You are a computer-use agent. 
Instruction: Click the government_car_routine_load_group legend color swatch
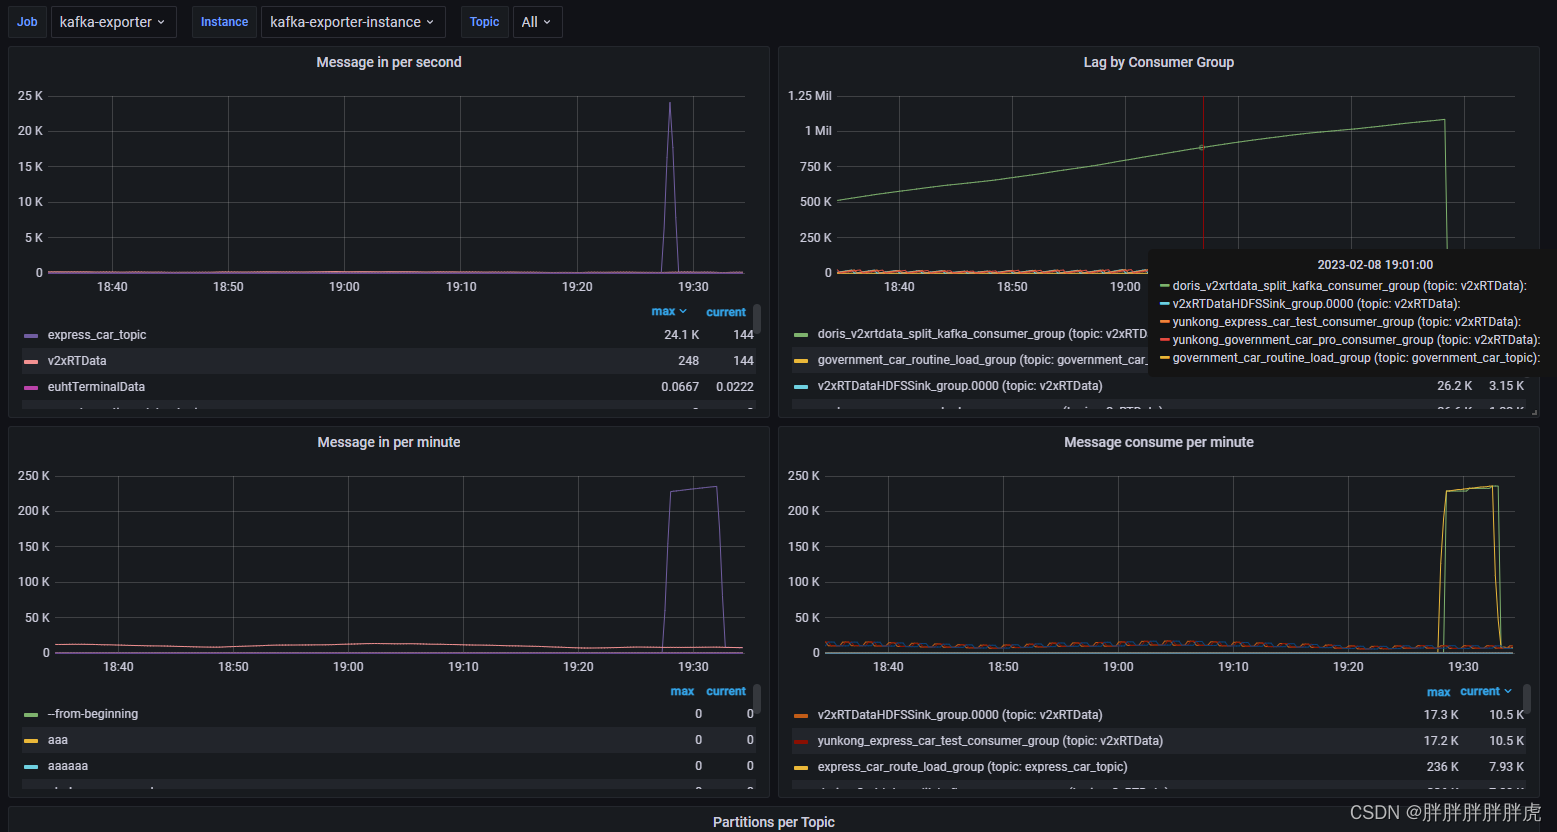(x=801, y=361)
